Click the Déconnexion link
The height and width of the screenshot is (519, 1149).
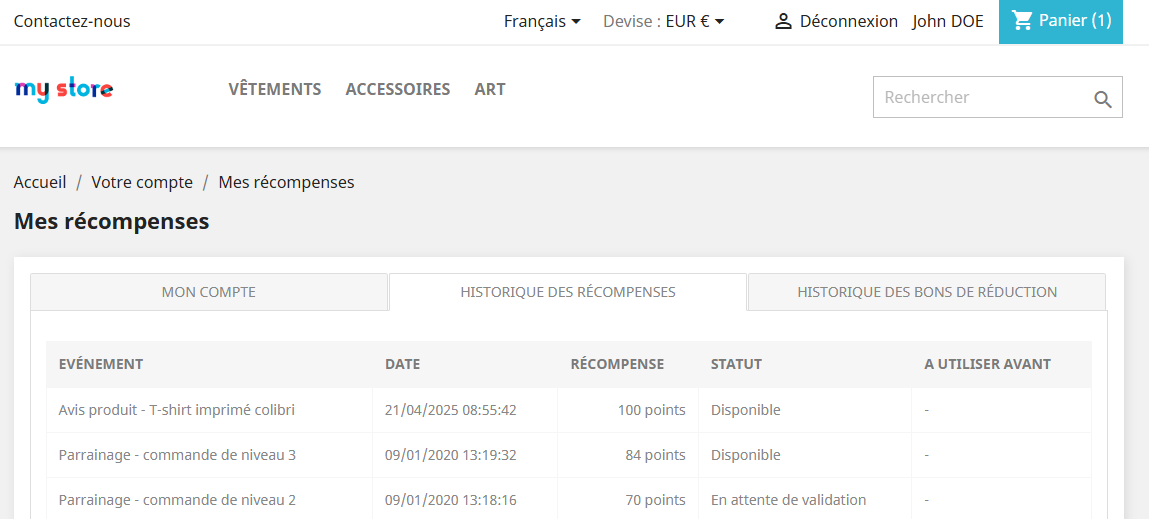pyautogui.click(x=849, y=21)
